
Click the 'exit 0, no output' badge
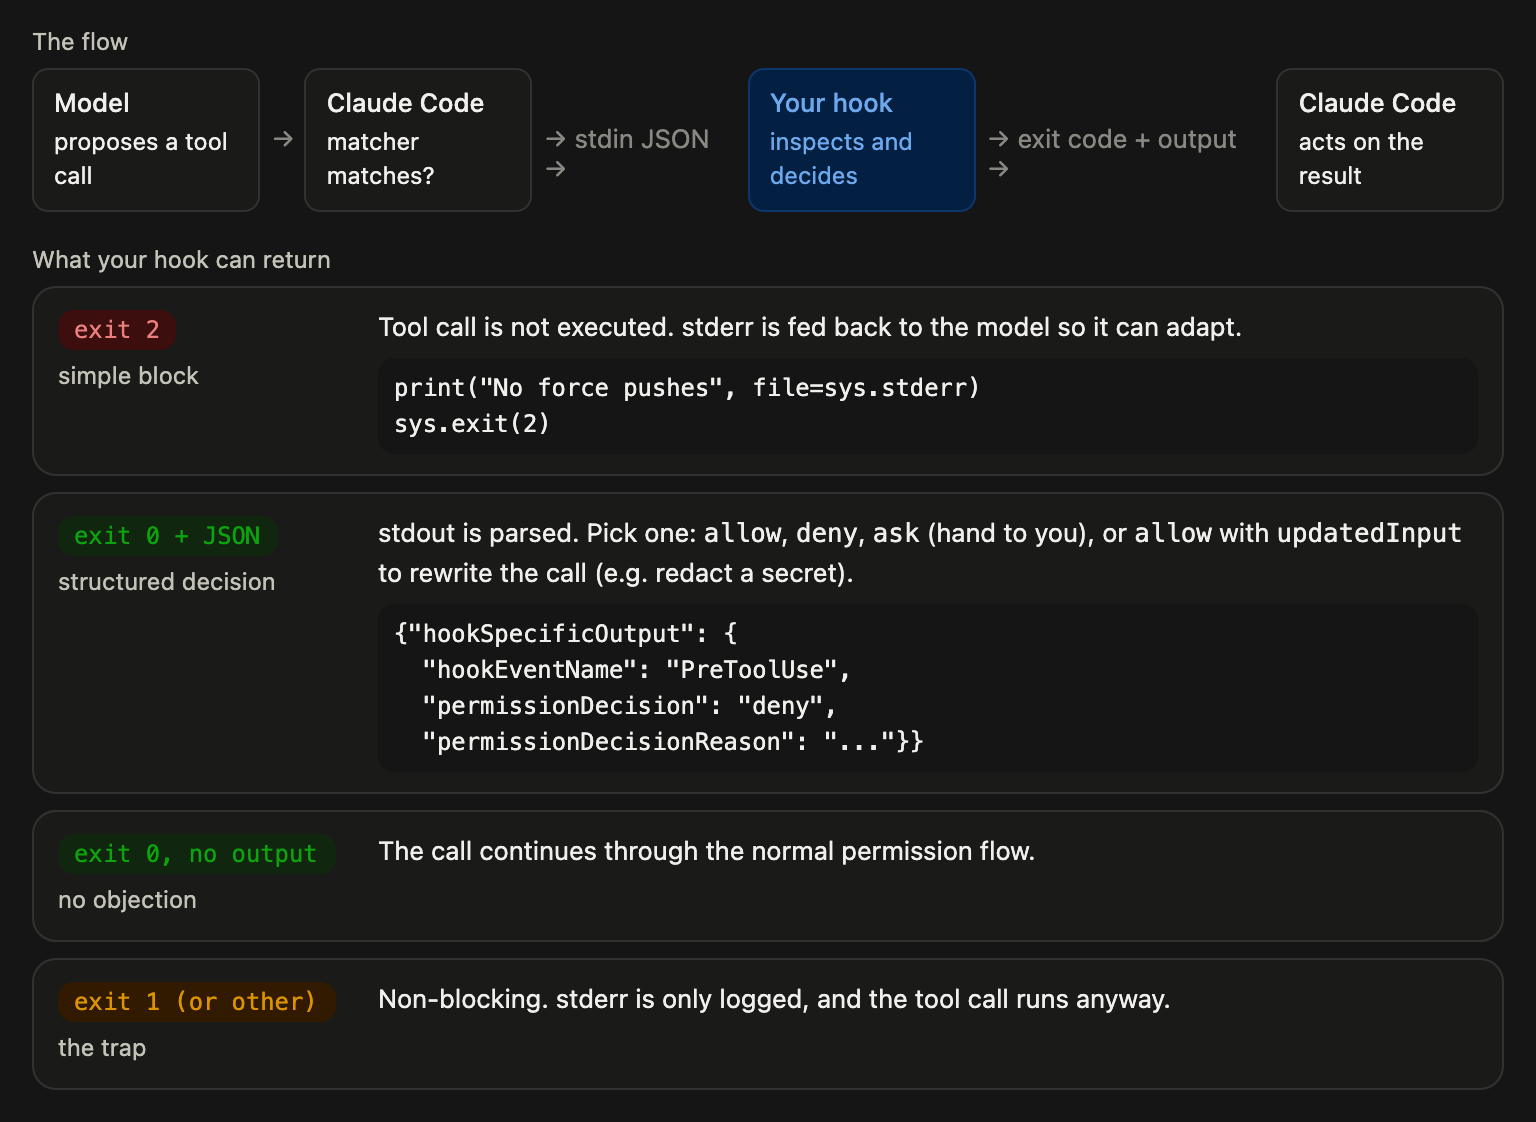coord(196,854)
